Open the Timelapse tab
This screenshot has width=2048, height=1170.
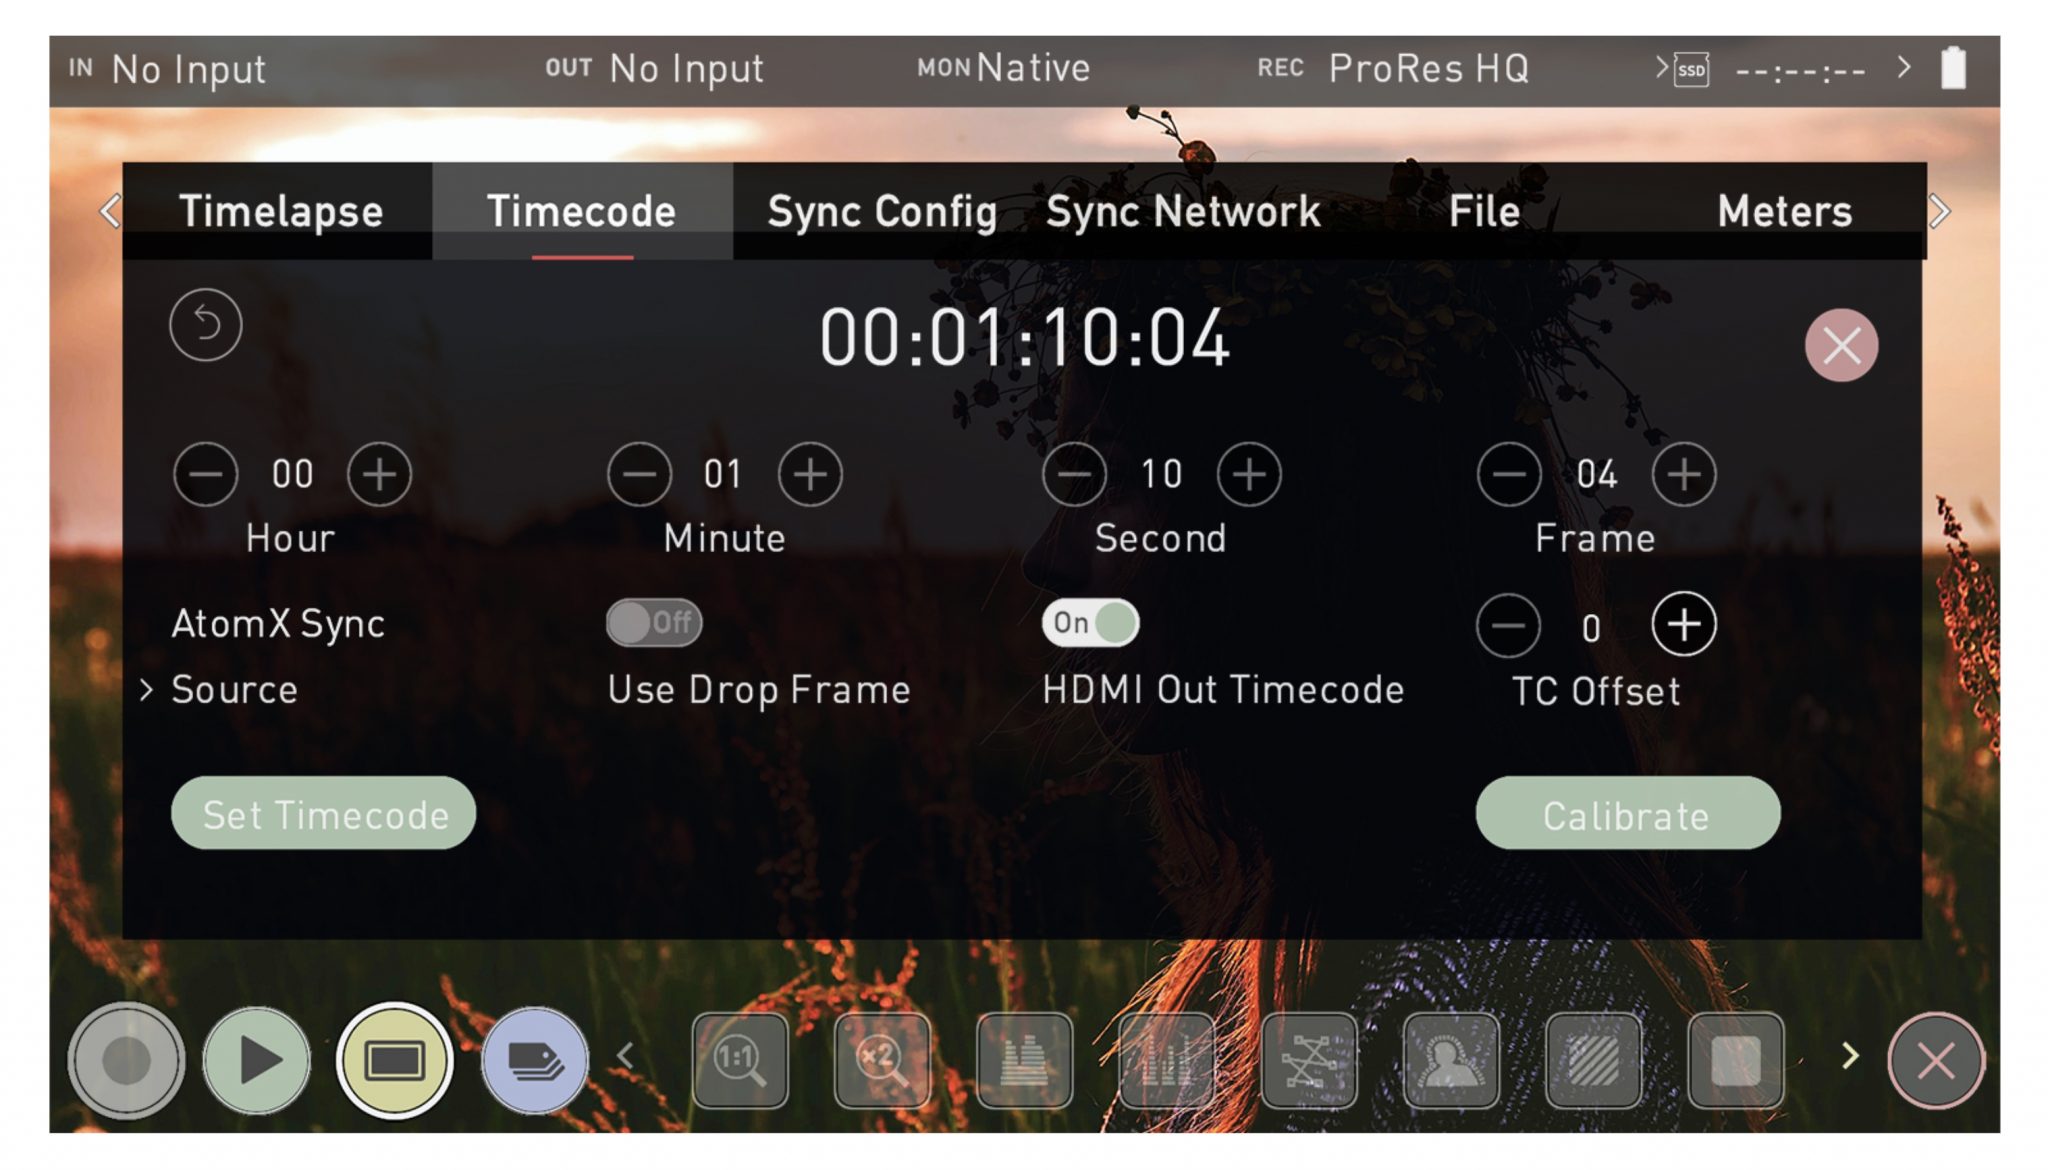tap(280, 211)
